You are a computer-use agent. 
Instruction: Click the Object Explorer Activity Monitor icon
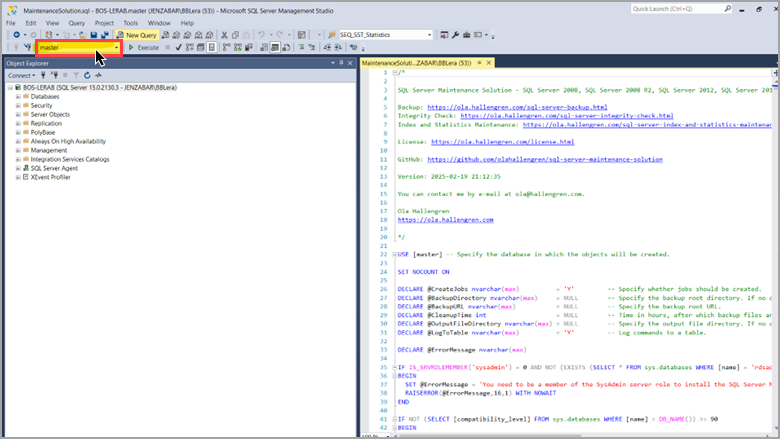(x=98, y=75)
